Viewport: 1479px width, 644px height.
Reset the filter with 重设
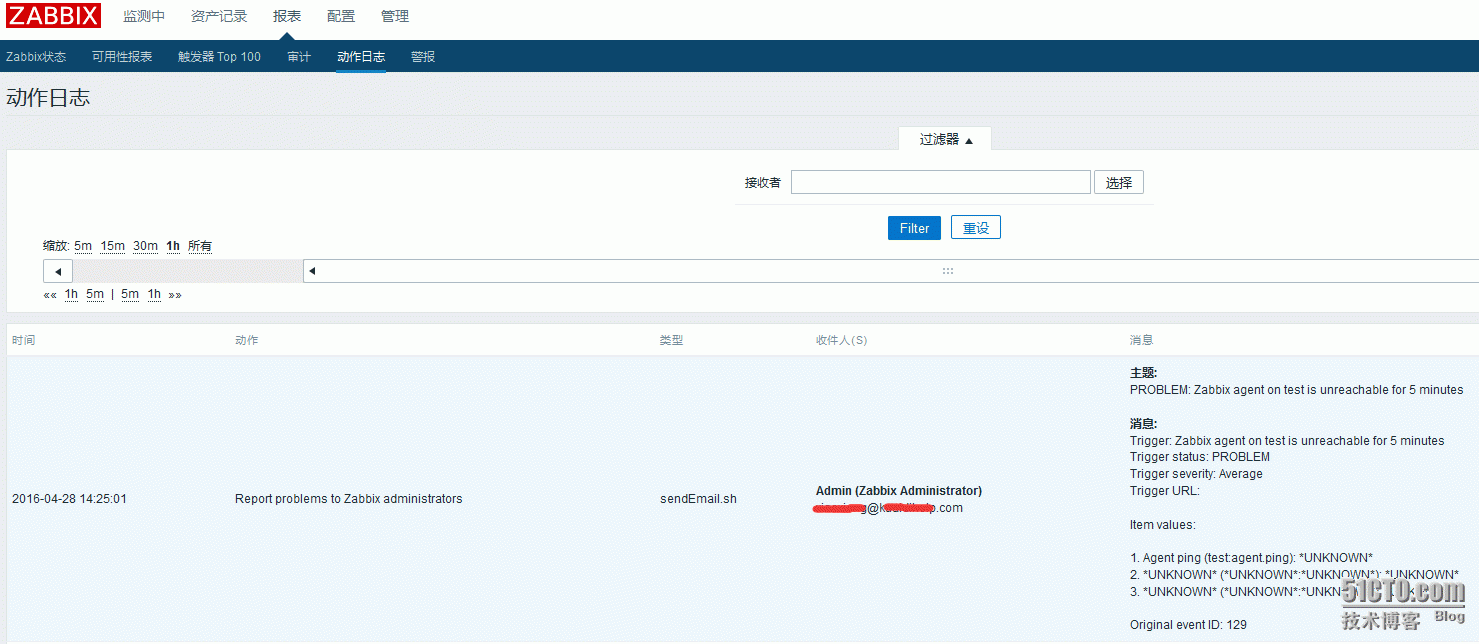click(976, 228)
